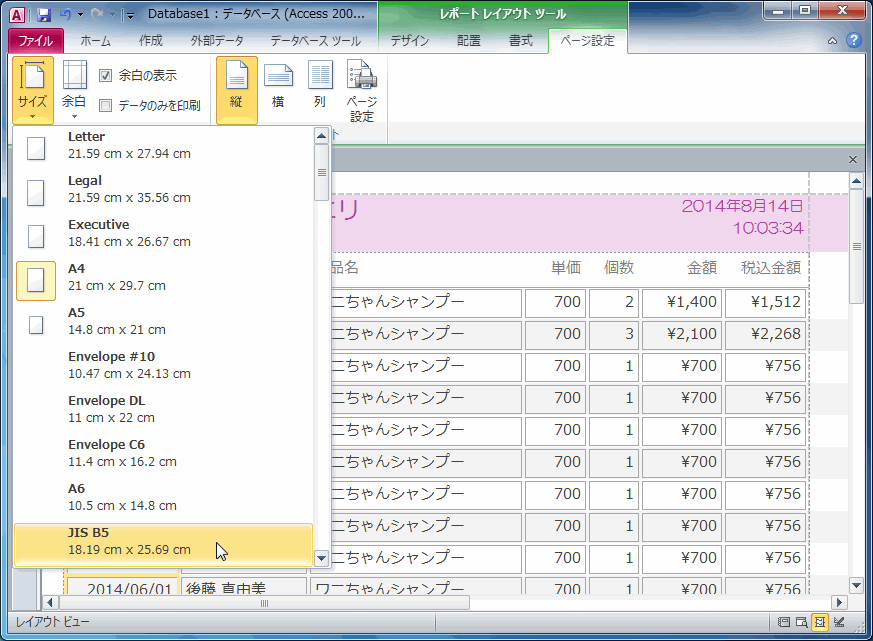Switch to the ホーム tab

pyautogui.click(x=95, y=41)
